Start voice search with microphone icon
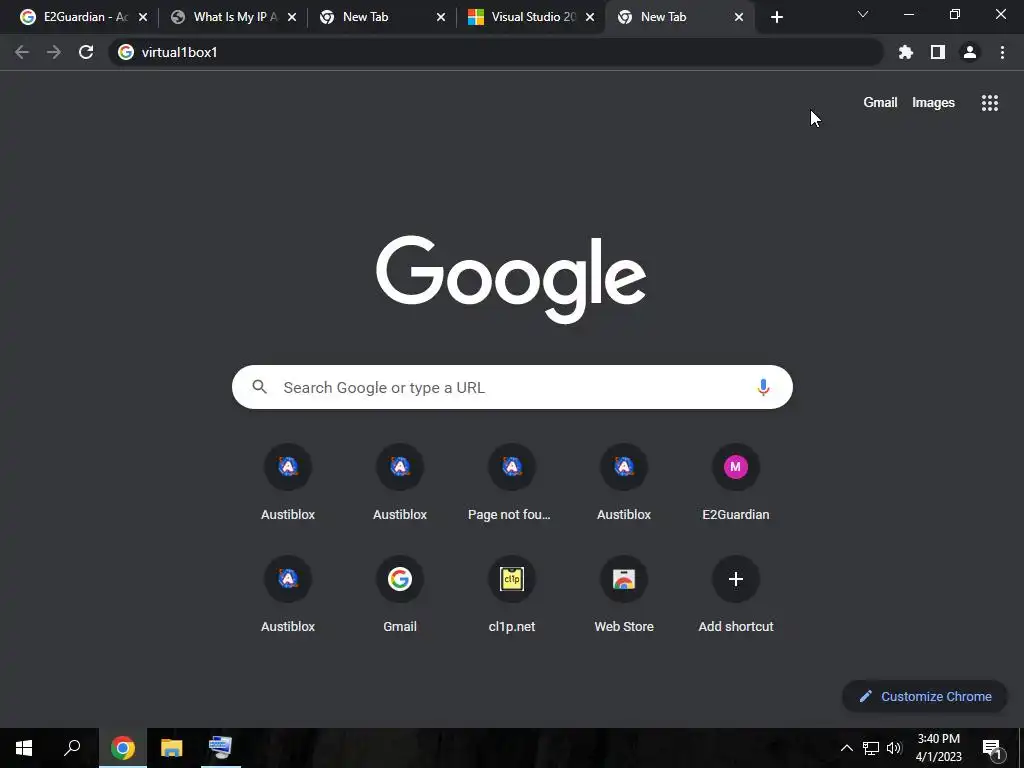 [x=763, y=387]
